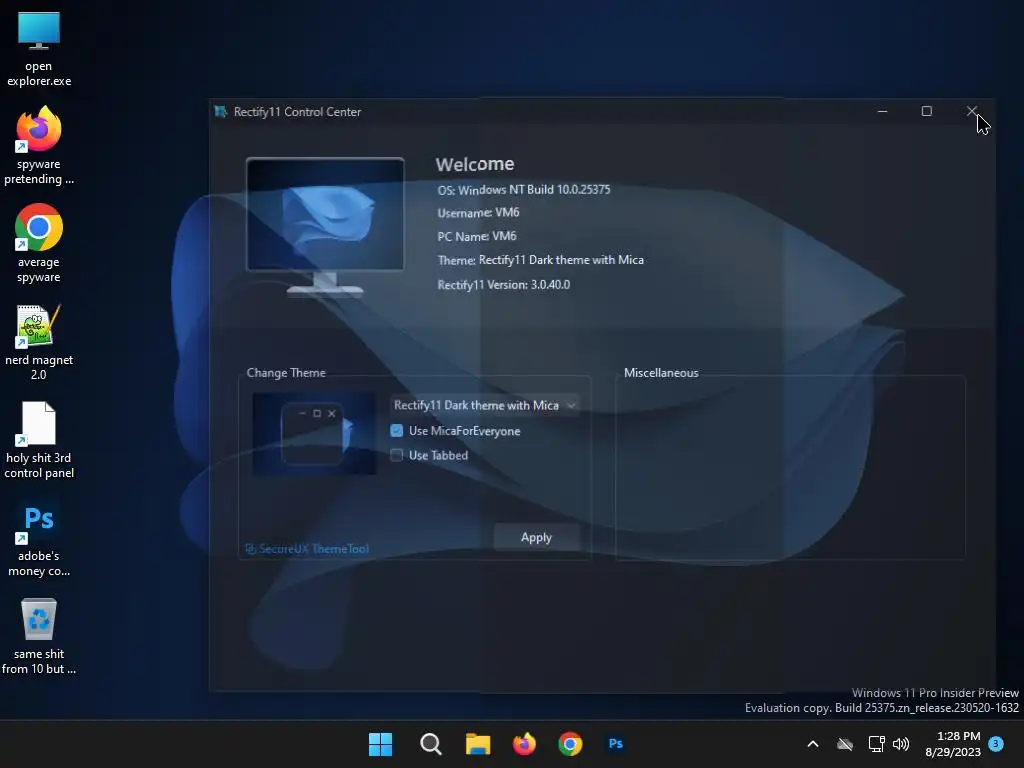Viewport: 1024px width, 768px height.
Task: Open the 'open explorer.exe' desktop icon
Action: click(x=39, y=50)
